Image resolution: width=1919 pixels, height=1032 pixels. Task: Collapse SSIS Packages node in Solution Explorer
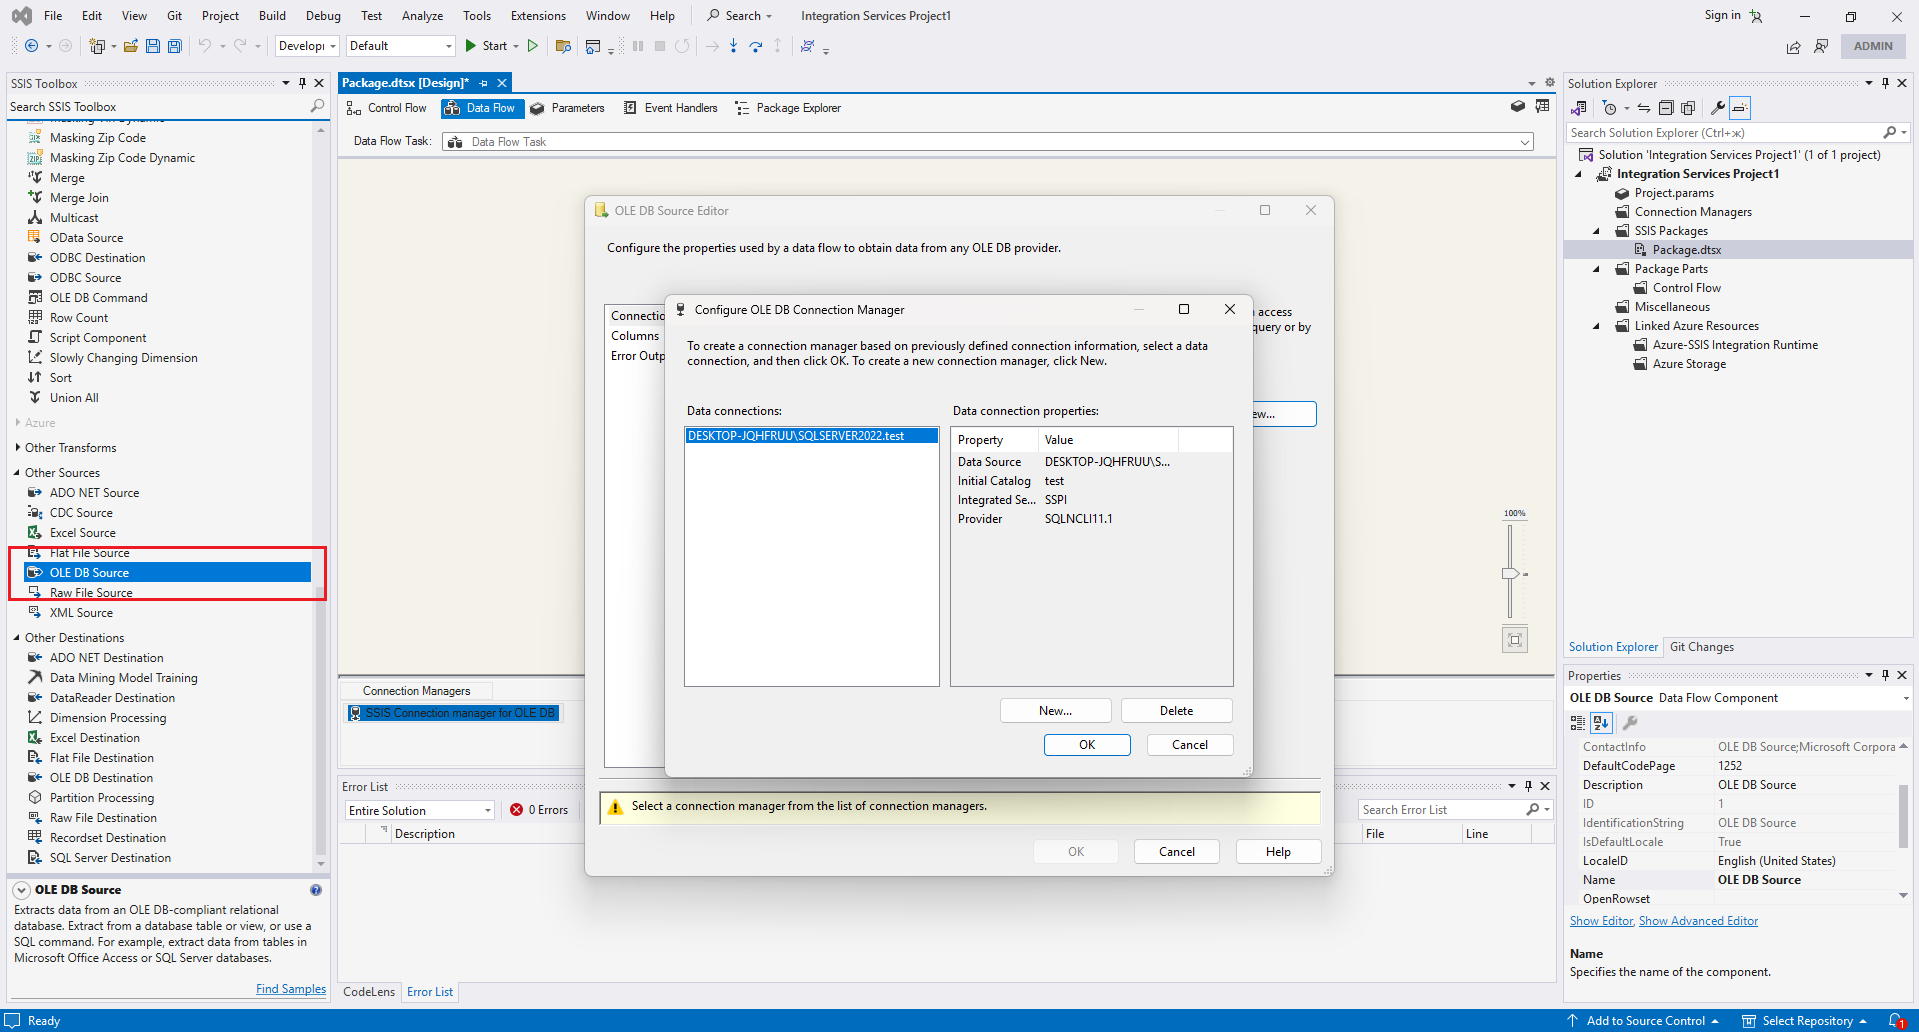(1597, 231)
